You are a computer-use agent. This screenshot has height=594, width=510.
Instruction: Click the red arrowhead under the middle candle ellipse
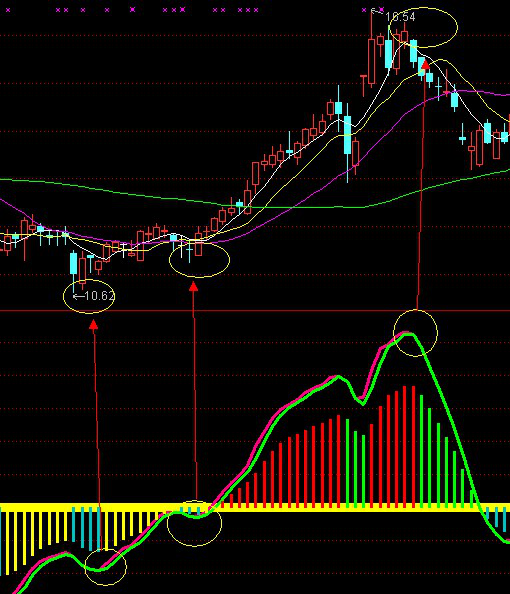coord(194,287)
